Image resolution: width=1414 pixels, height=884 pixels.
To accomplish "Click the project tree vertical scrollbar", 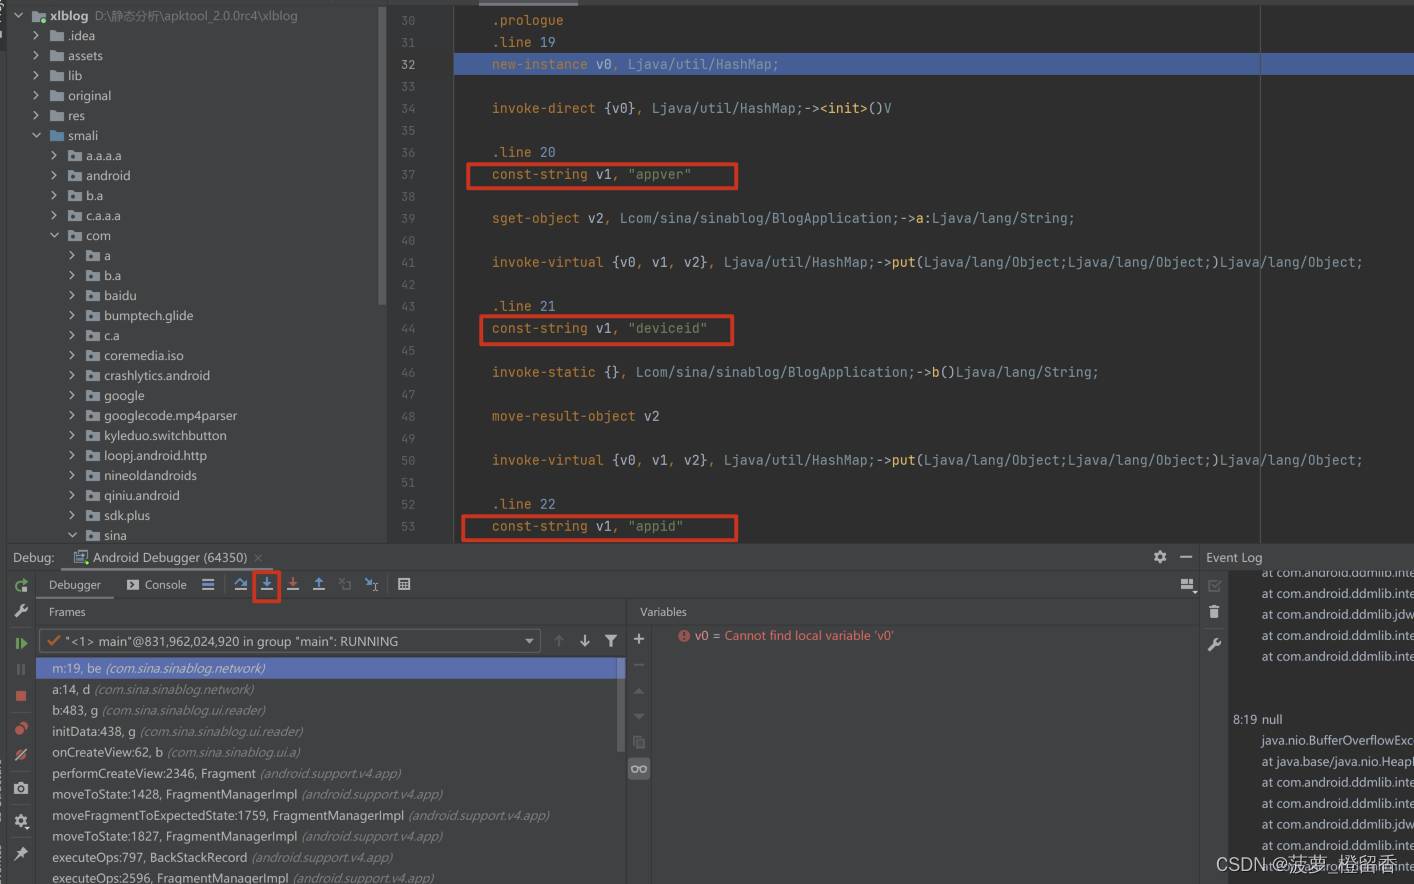I will tap(382, 155).
